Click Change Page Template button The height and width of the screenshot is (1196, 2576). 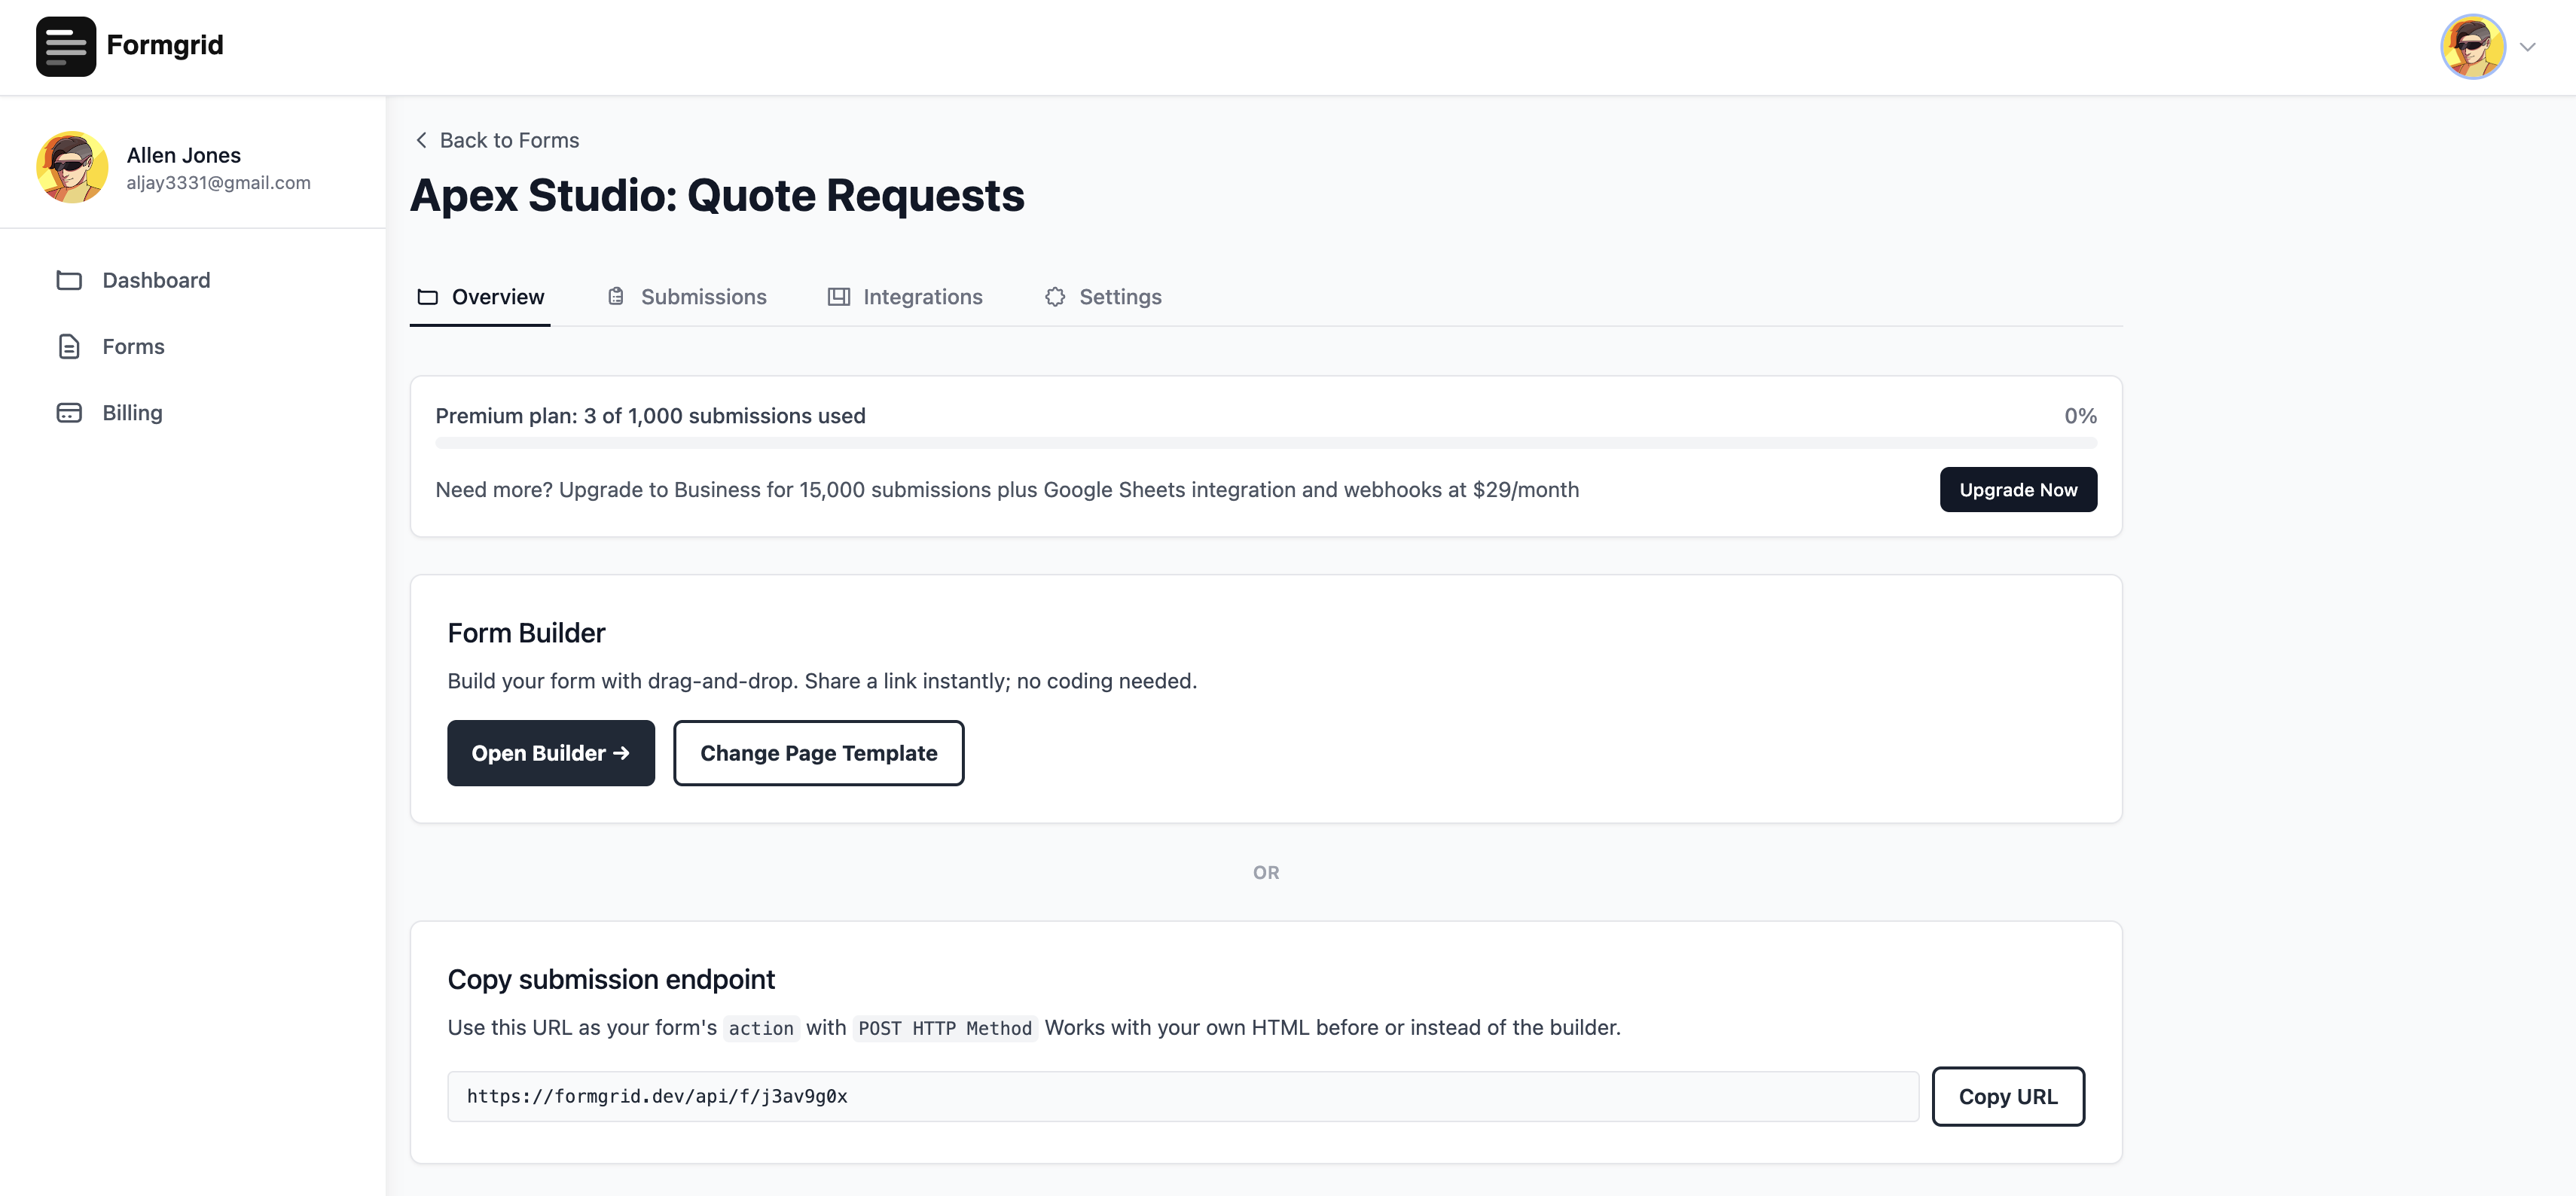click(818, 753)
